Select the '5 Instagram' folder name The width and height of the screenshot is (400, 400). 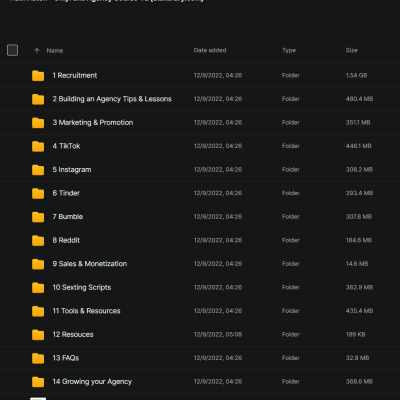(x=72, y=170)
